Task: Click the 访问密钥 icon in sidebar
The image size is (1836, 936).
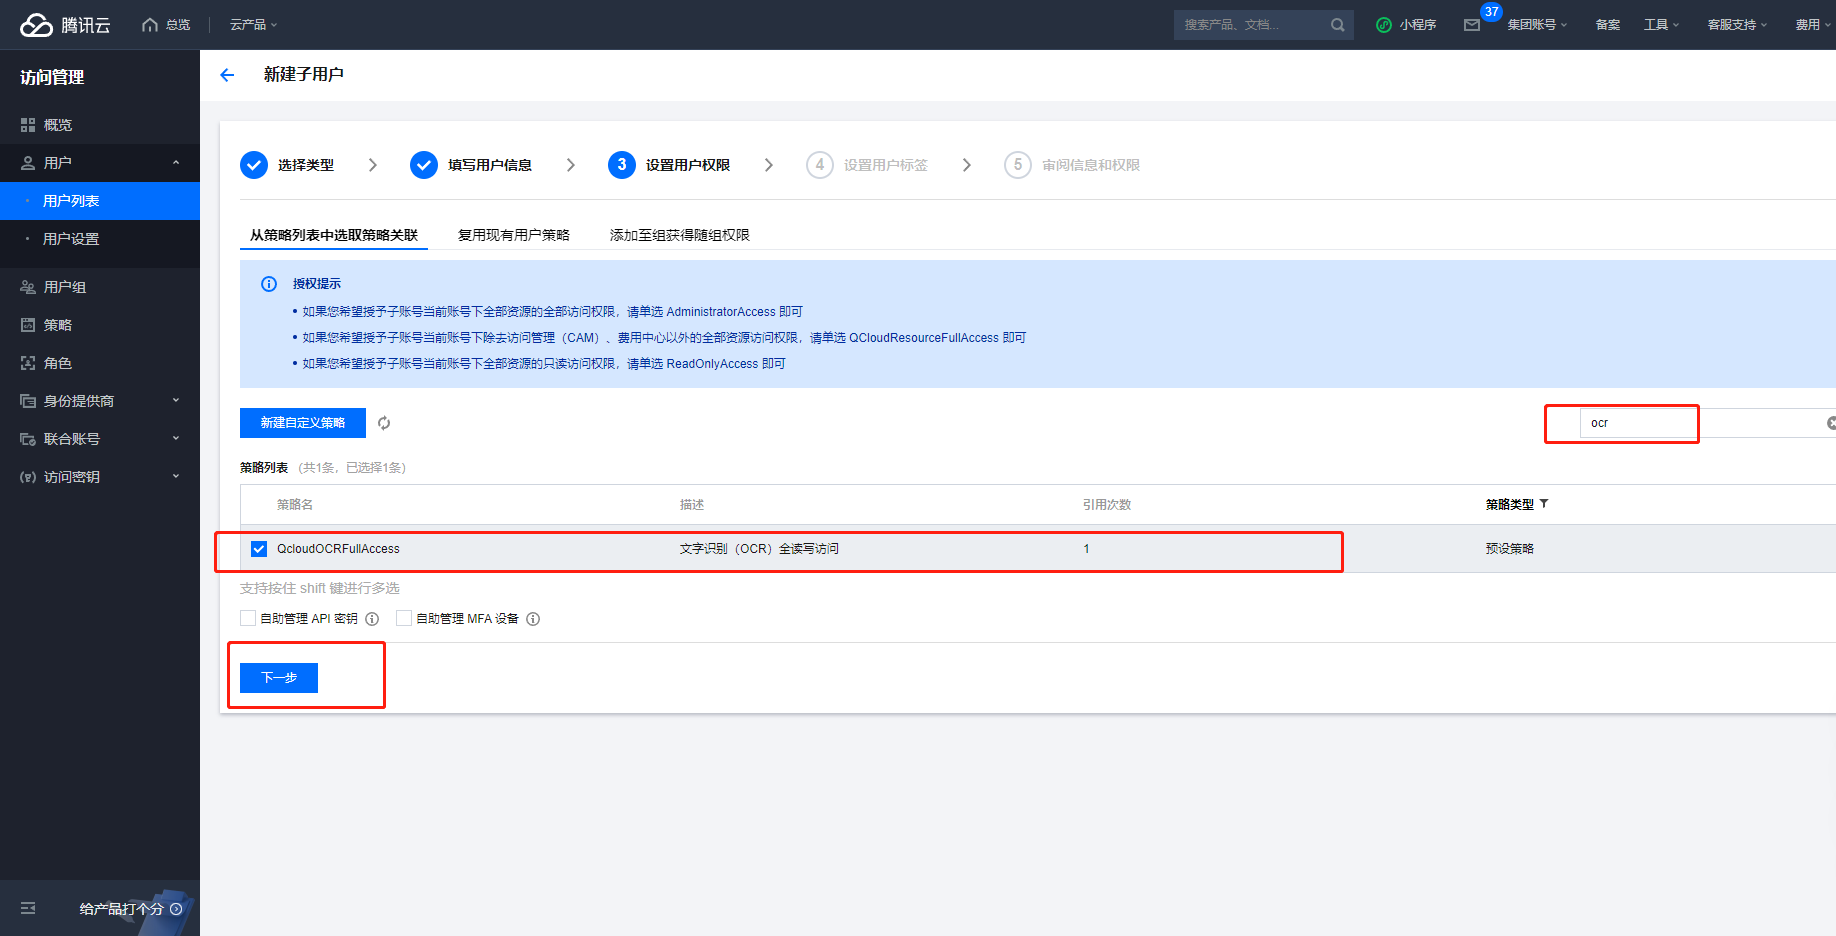Action: point(28,477)
